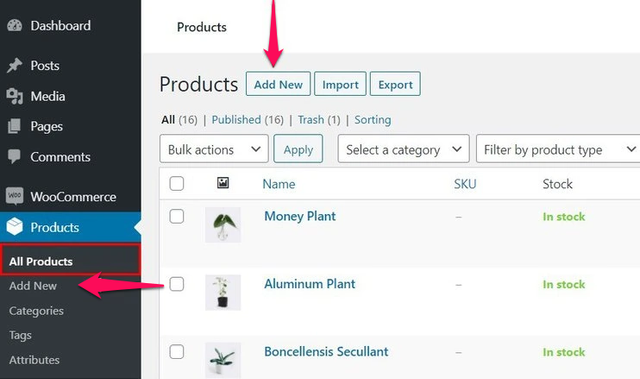Open the Trash (1) filter link
Viewport: 640px width, 379px height.
tap(319, 120)
